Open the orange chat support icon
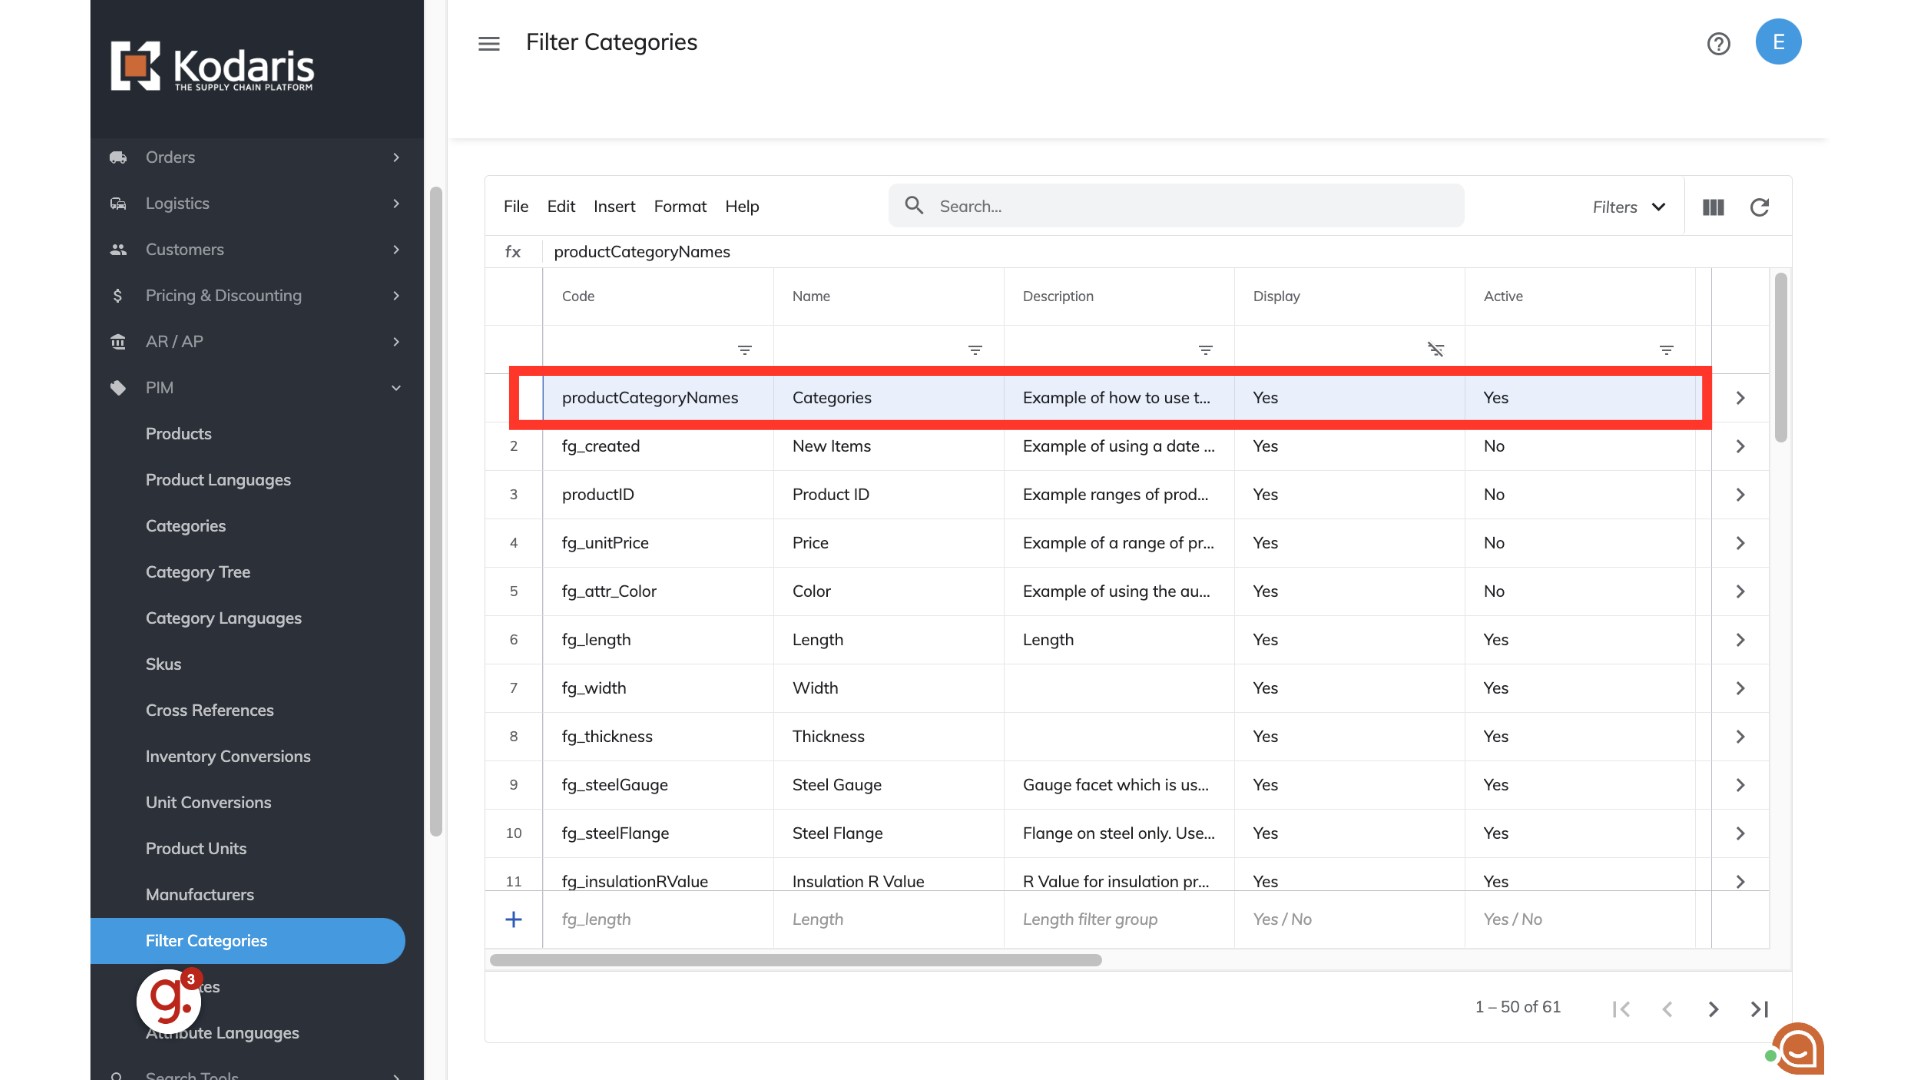1920x1080 pixels. (x=1799, y=1048)
